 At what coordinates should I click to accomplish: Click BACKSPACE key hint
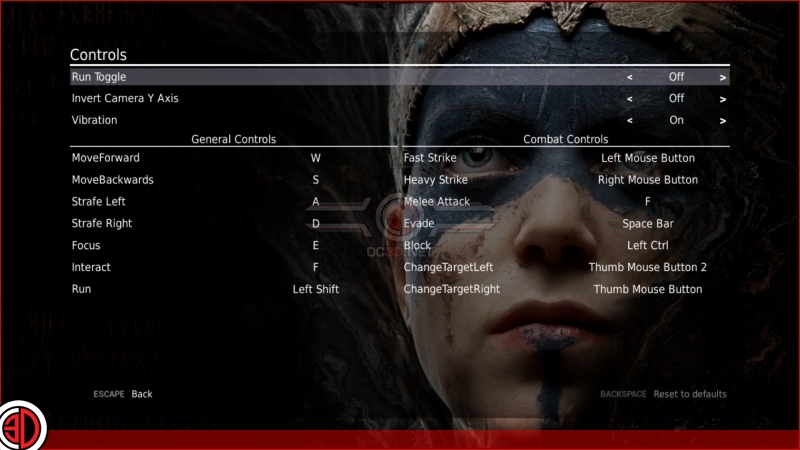623,394
